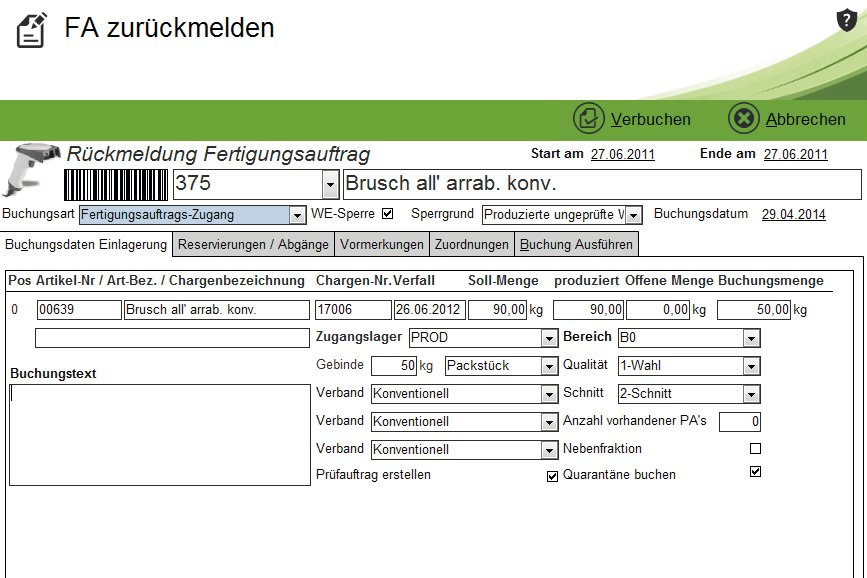Viewport: 867px width, 578px height.
Task: Click the Gebinde field 50
Action: 394,366
